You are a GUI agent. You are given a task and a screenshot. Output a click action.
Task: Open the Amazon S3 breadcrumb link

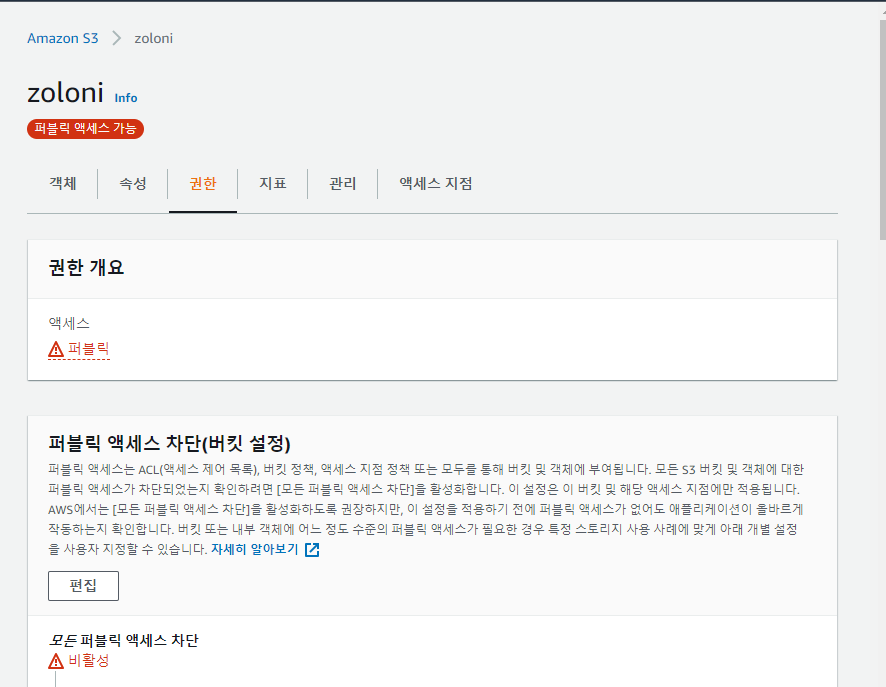click(63, 38)
